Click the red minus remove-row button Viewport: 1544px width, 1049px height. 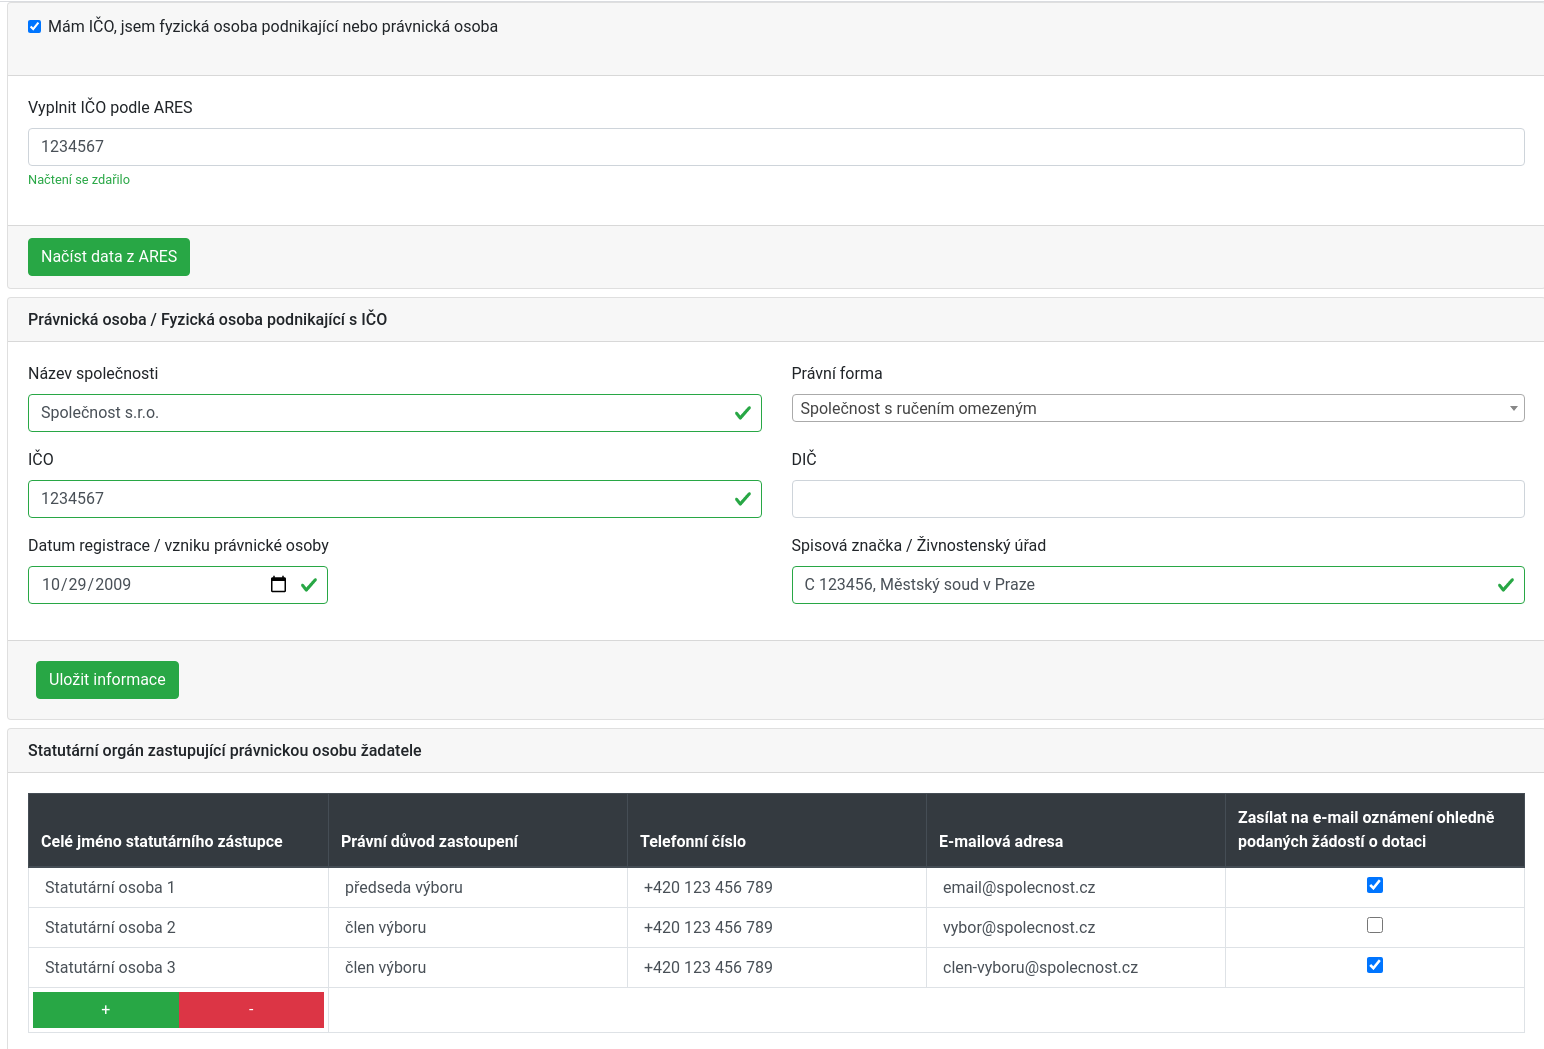coord(251,1010)
